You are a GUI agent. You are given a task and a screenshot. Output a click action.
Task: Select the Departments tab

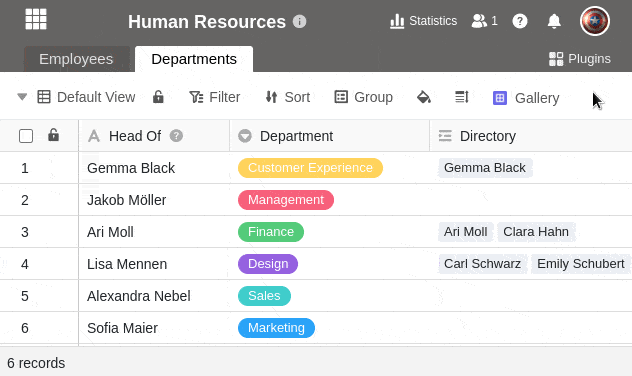pos(194,59)
